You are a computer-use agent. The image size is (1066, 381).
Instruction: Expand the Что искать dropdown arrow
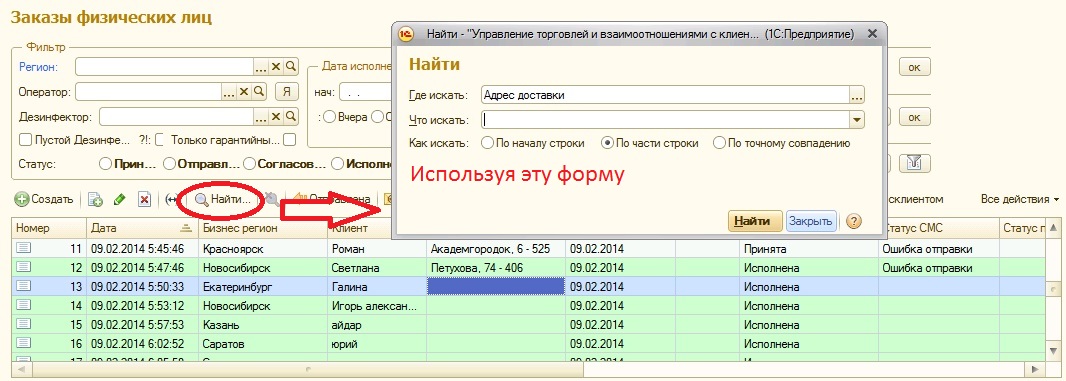point(857,120)
